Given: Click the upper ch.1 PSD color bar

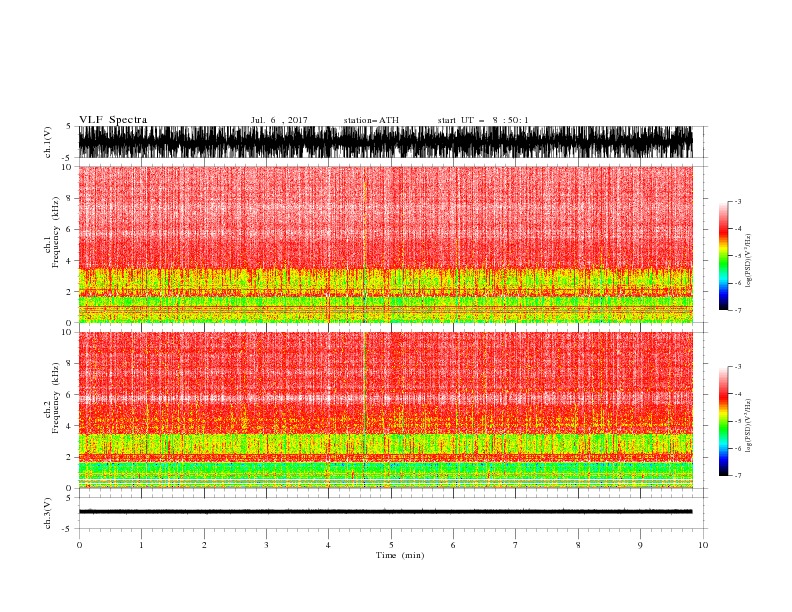Looking at the screenshot, I should (723, 256).
